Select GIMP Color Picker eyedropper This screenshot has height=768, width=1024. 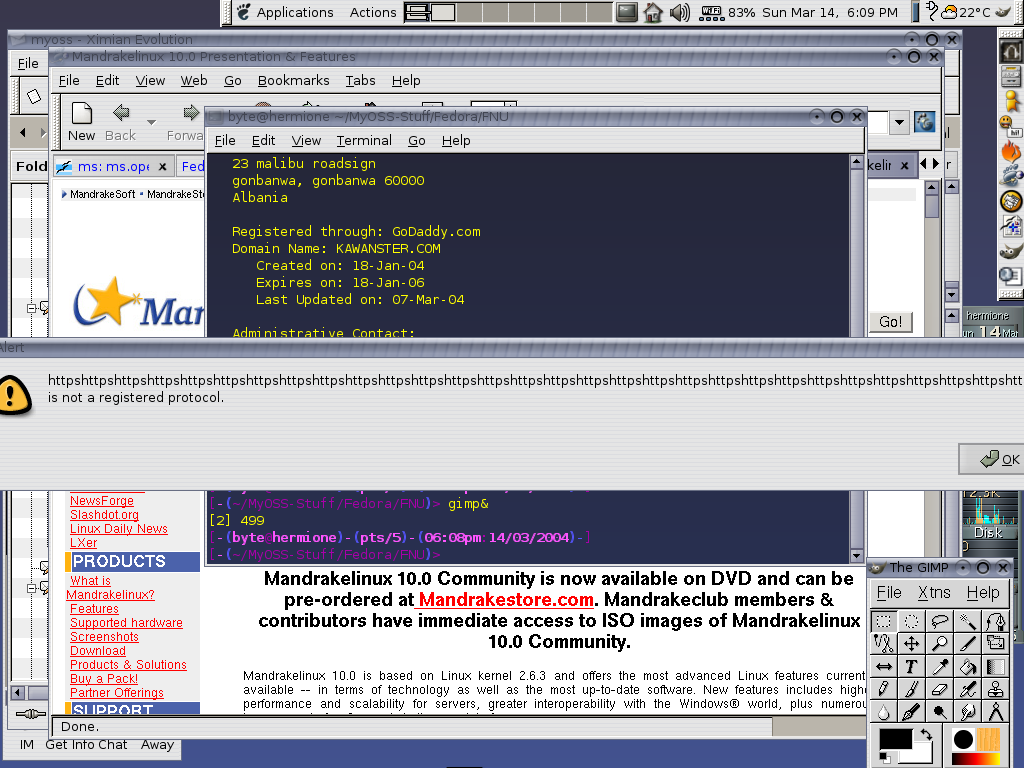[x=940, y=667]
